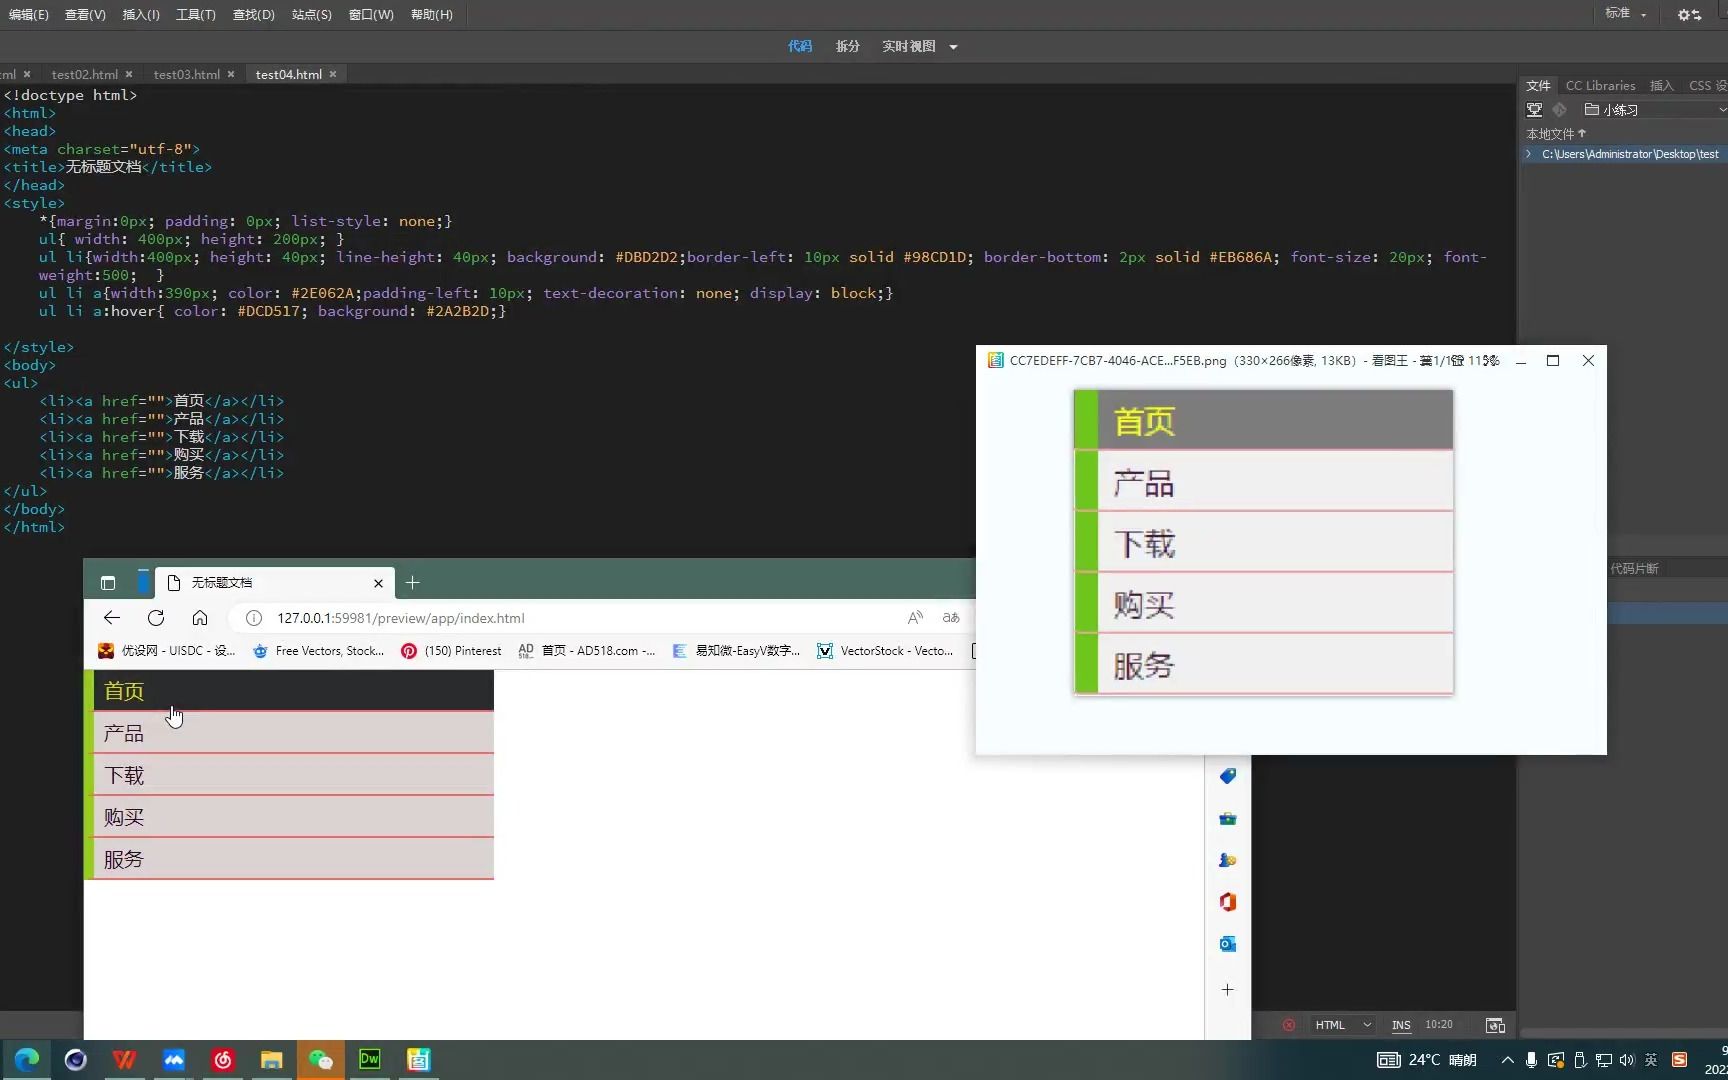Open the 工具(T) menu
The height and width of the screenshot is (1080, 1728).
196,15
